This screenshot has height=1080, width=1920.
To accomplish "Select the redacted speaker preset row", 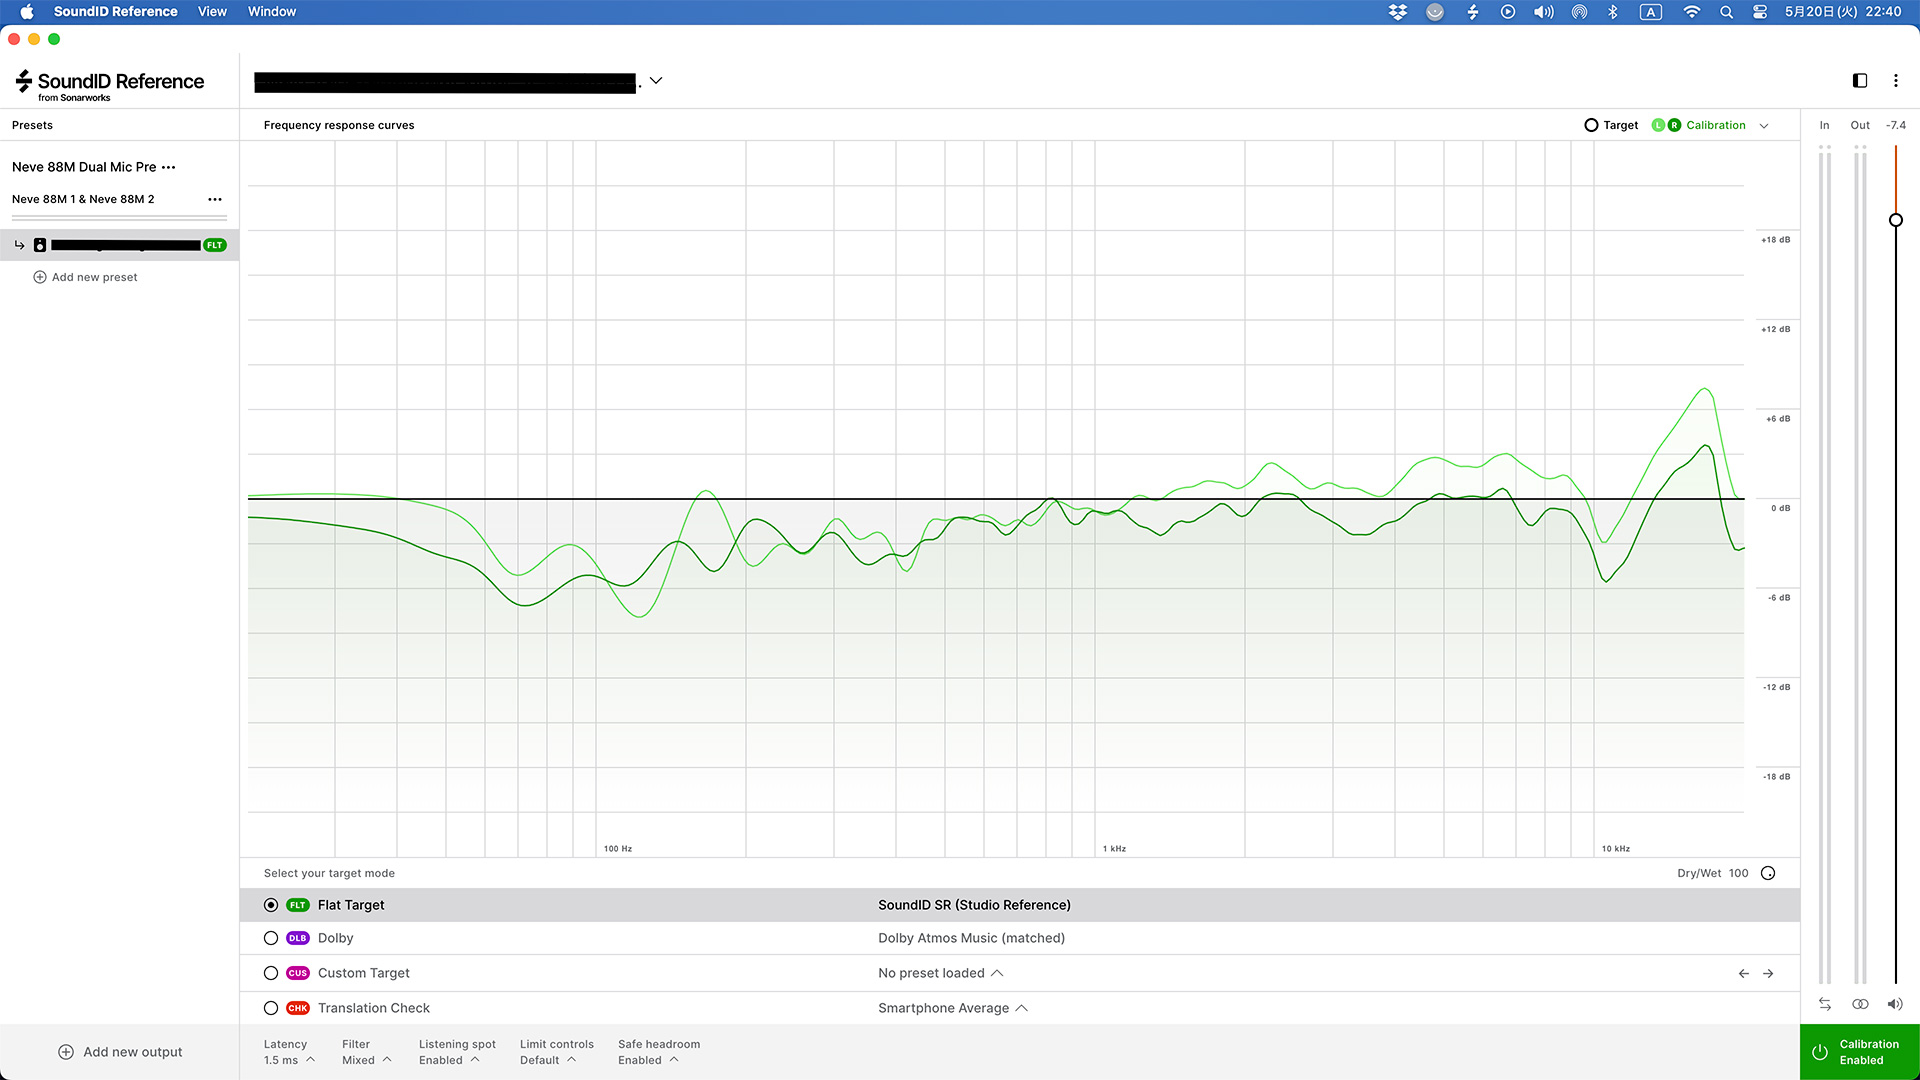I will [119, 245].
